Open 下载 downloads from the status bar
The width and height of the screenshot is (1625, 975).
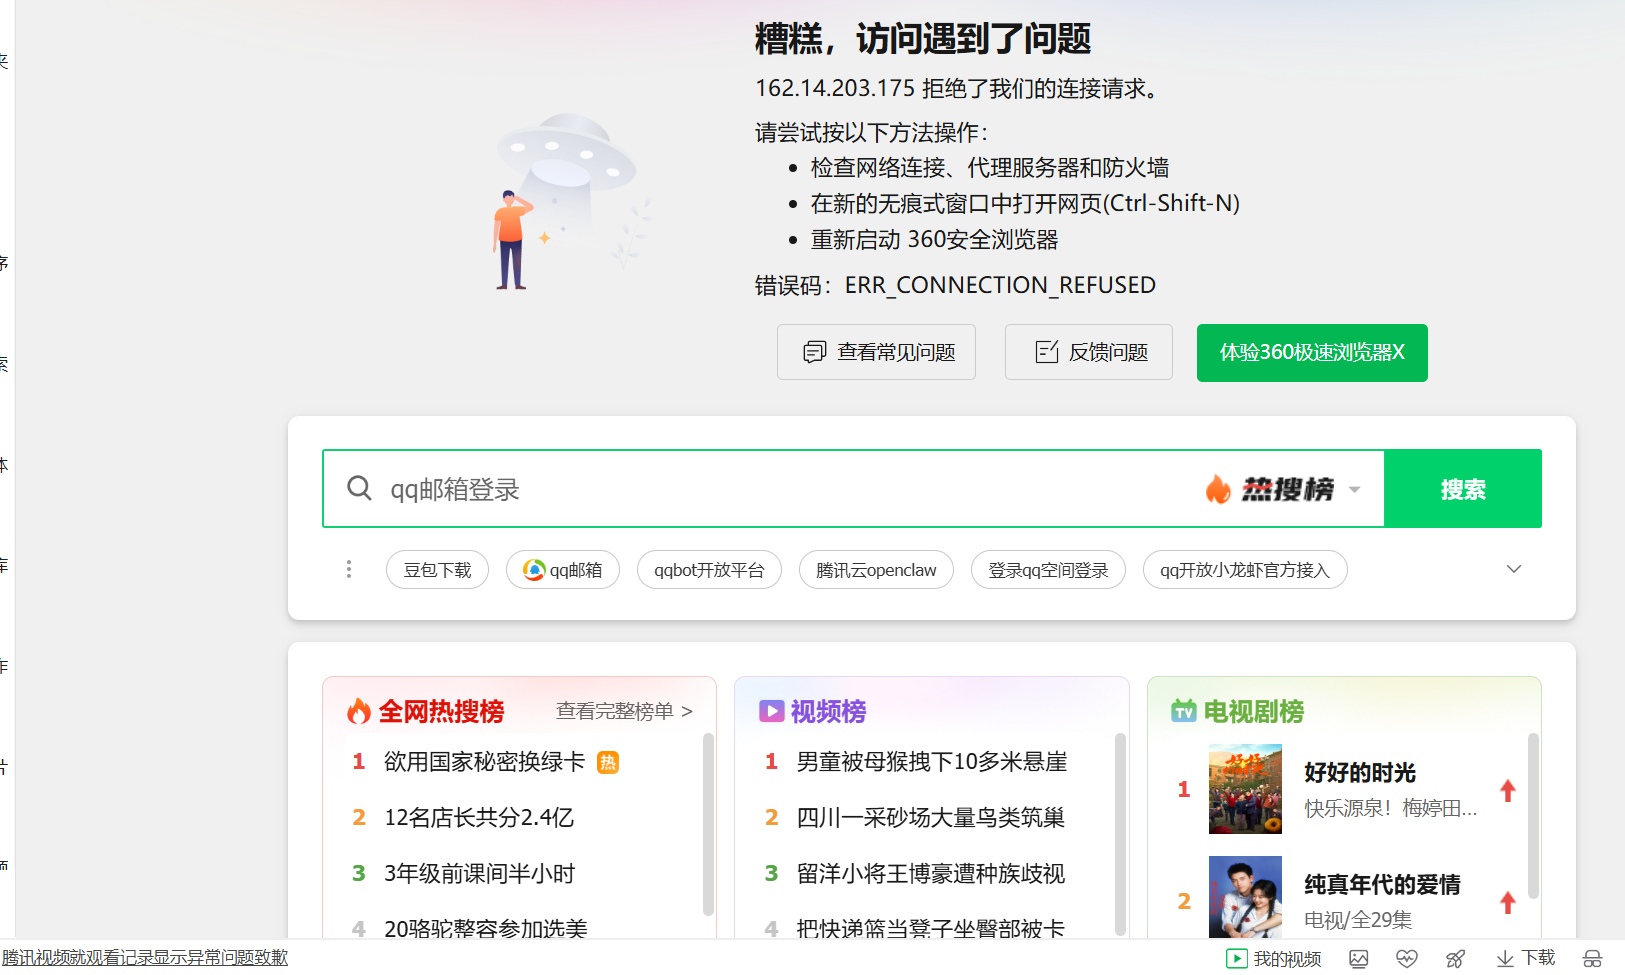point(1526,959)
